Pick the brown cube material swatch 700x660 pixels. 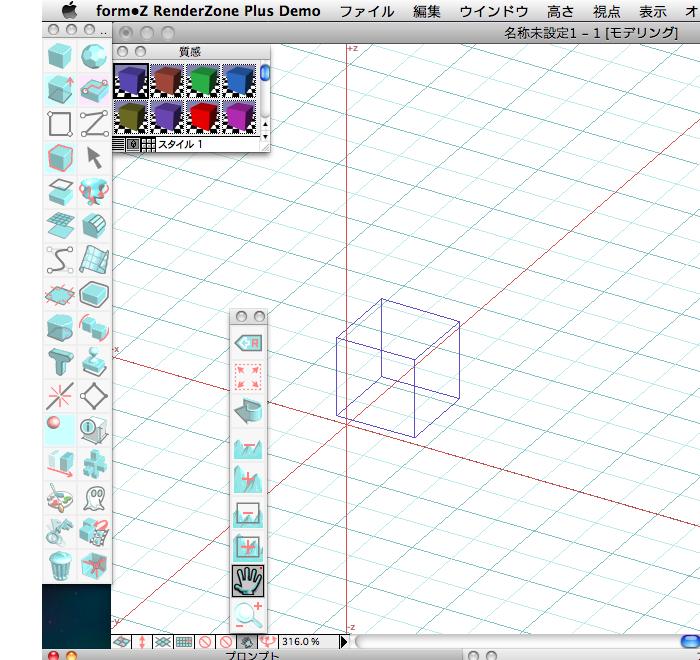pos(167,80)
